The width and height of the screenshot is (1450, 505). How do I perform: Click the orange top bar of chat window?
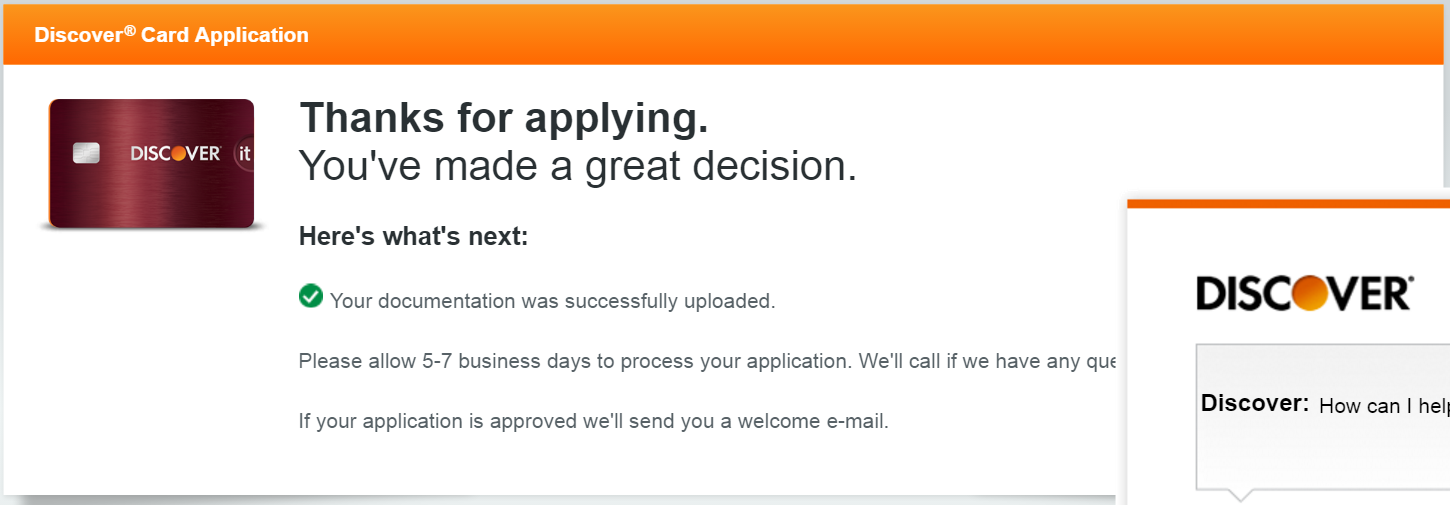pos(1288,204)
